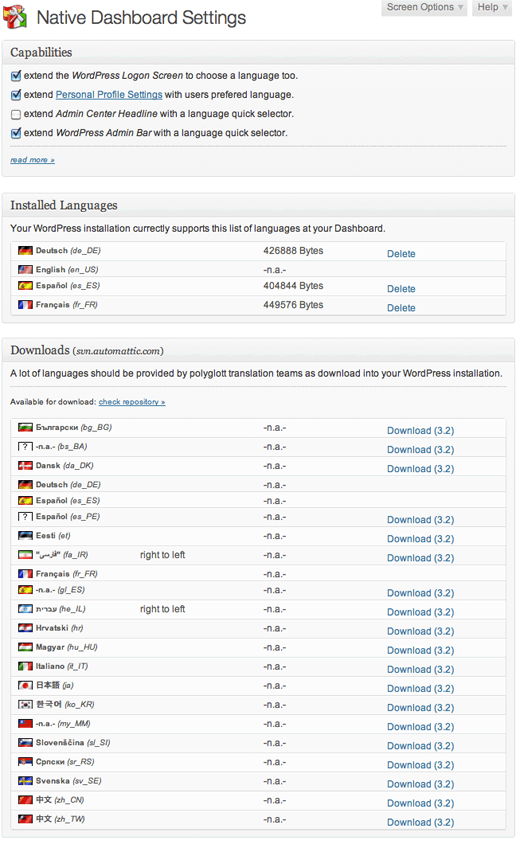This screenshot has width=520, height=852.
Task: Click the Israeli flag beside he_IL
Action: (25, 609)
